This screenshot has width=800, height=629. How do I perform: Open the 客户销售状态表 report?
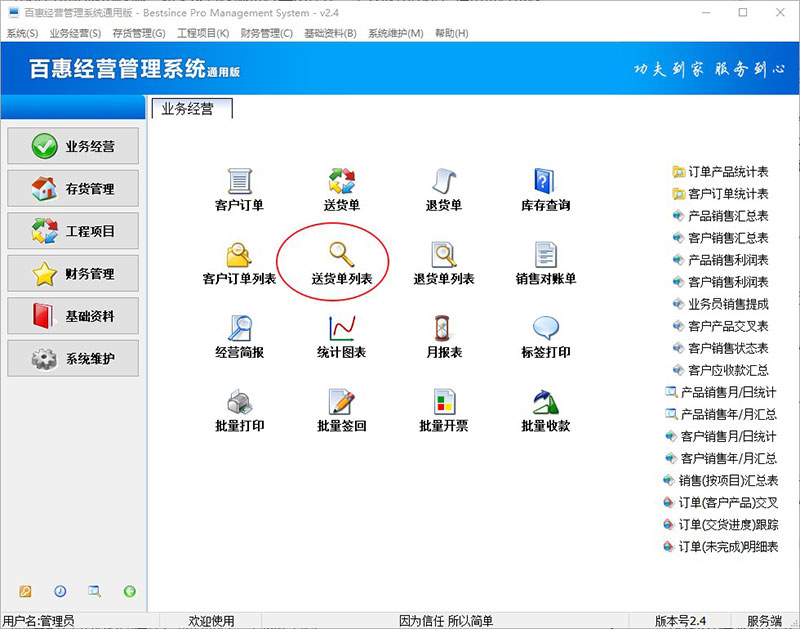coord(720,348)
